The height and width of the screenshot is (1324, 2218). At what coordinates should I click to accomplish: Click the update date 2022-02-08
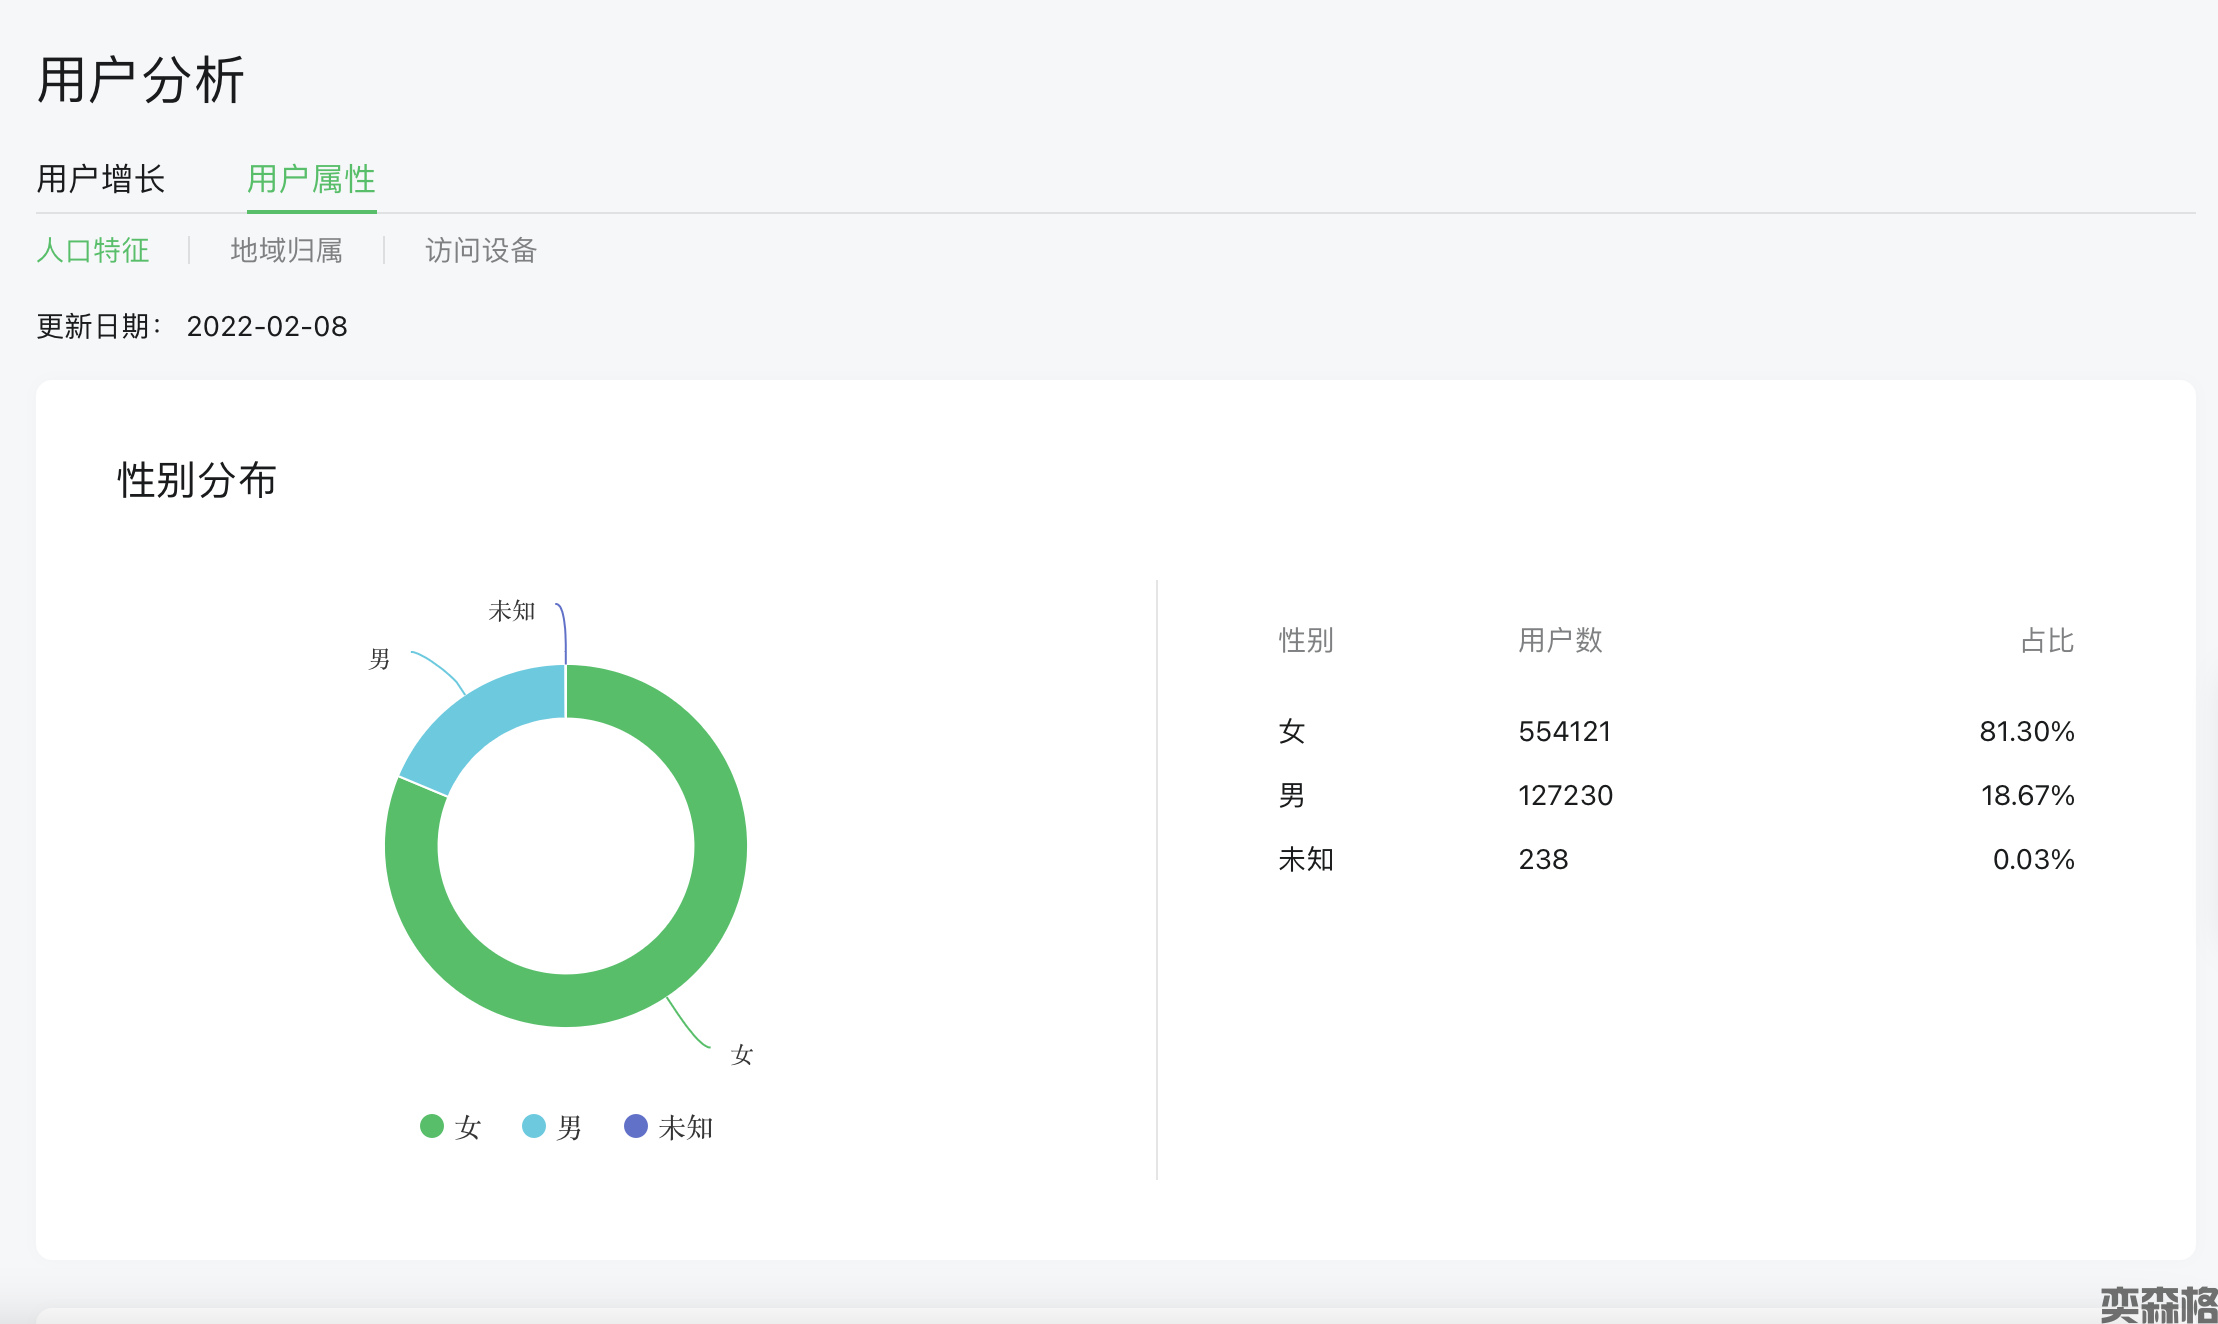click(x=267, y=327)
